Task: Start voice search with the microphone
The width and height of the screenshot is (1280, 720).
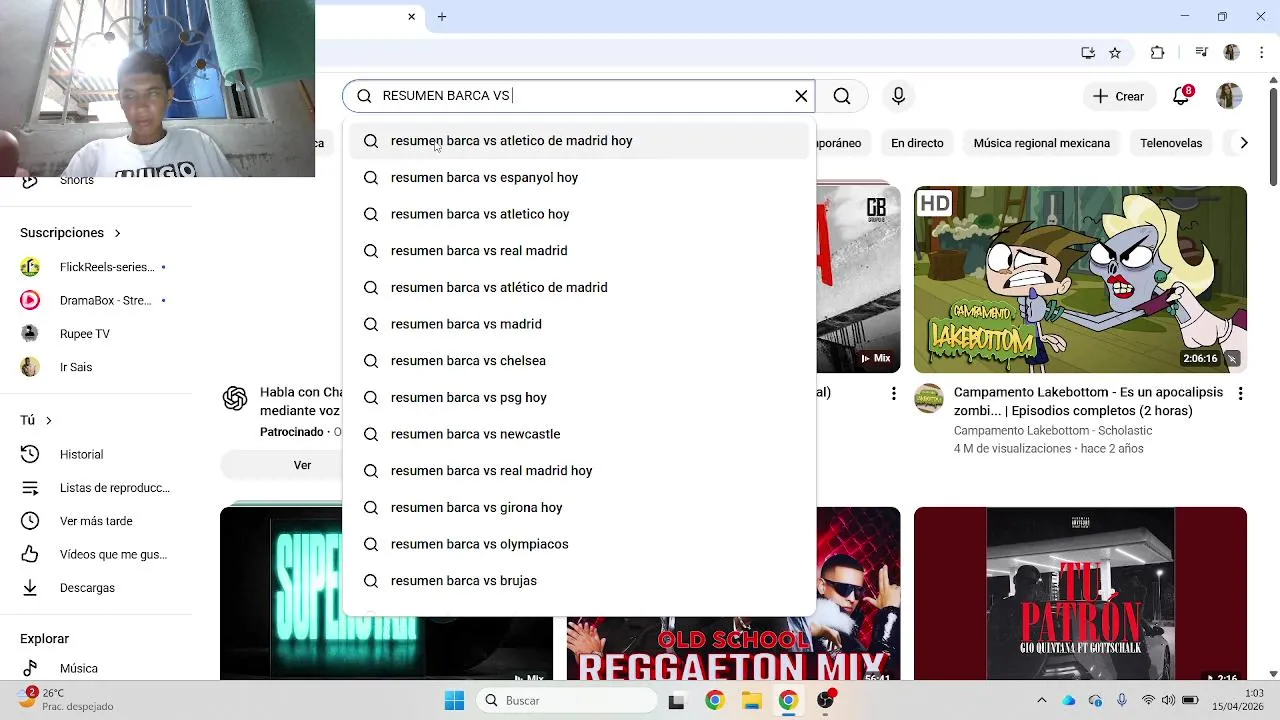Action: pyautogui.click(x=898, y=96)
